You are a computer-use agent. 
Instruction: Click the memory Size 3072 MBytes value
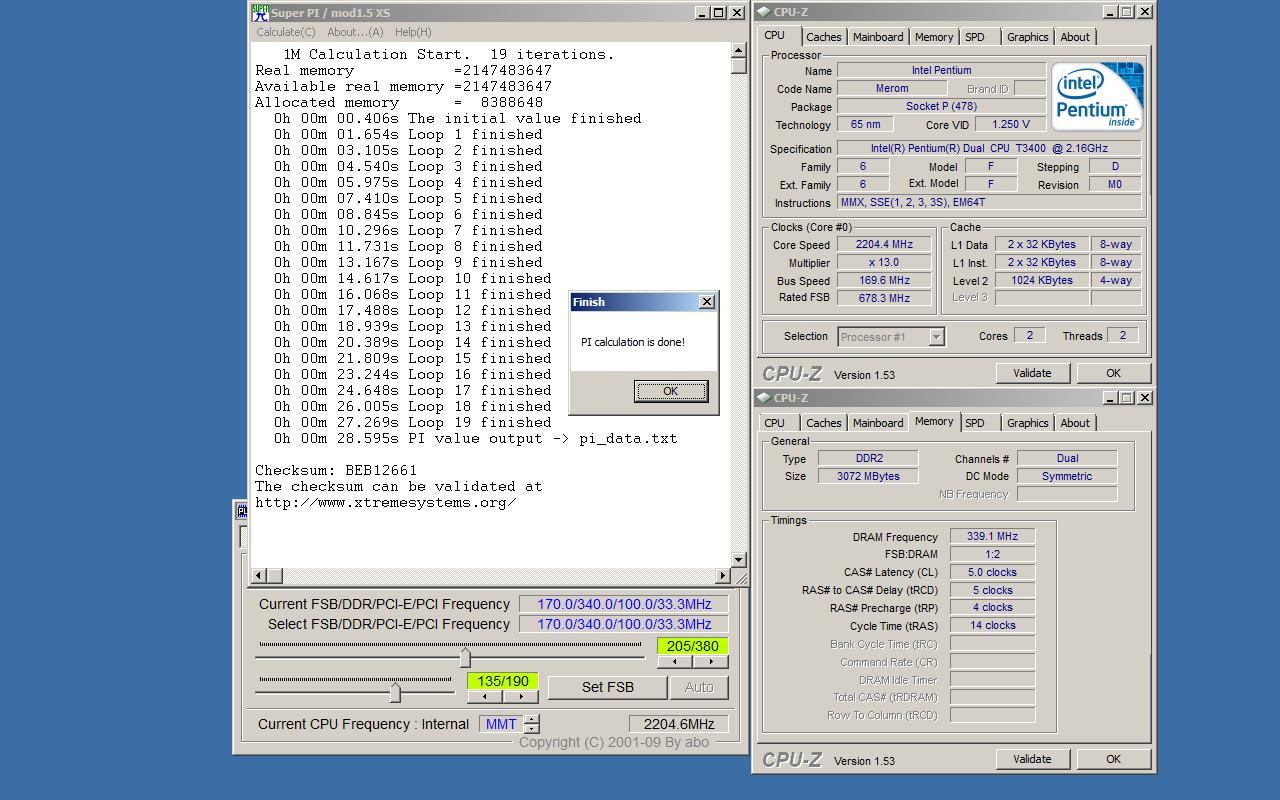click(x=868, y=477)
